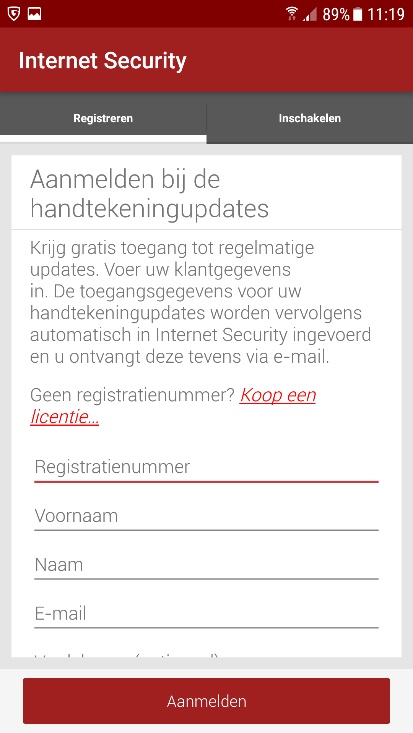413x733 pixels.
Task: Tap the Aanmelden button
Action: click(x=206, y=701)
